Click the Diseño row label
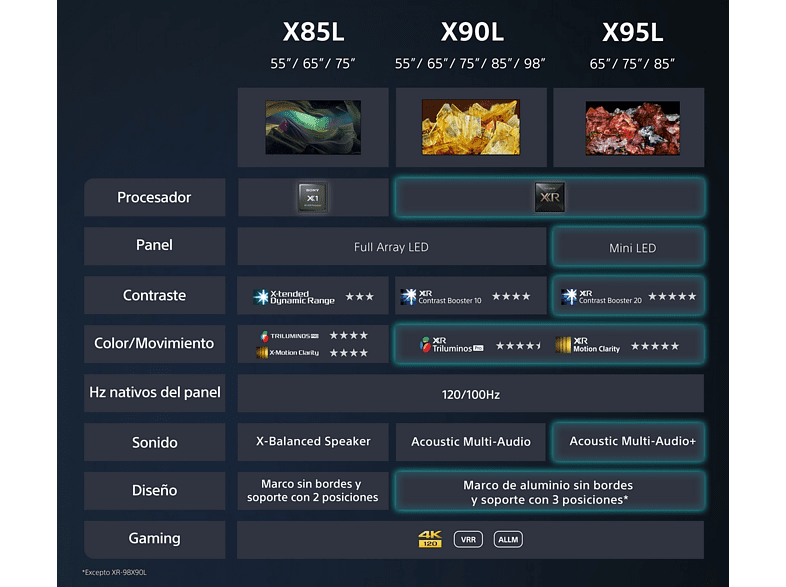This screenshot has height=587, width=786. point(154,490)
